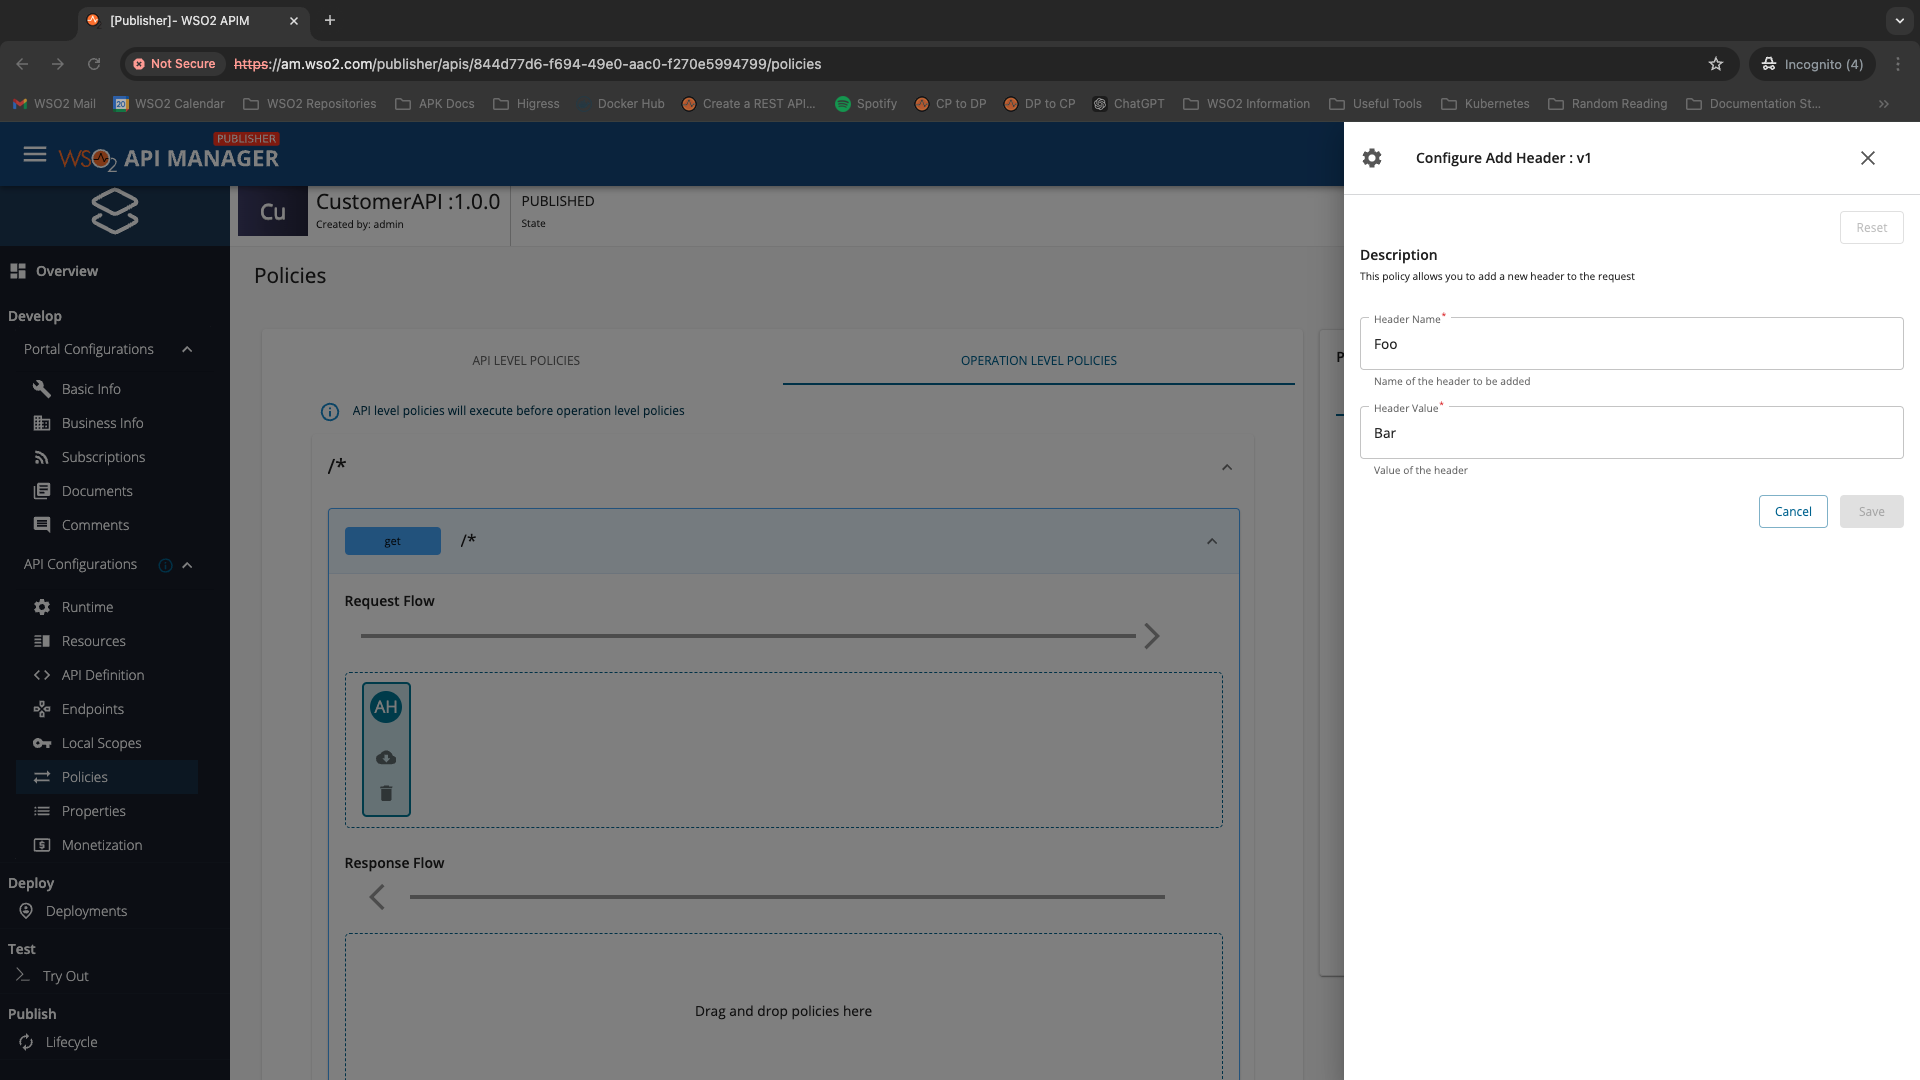Open a new browser tab

coord(330,20)
